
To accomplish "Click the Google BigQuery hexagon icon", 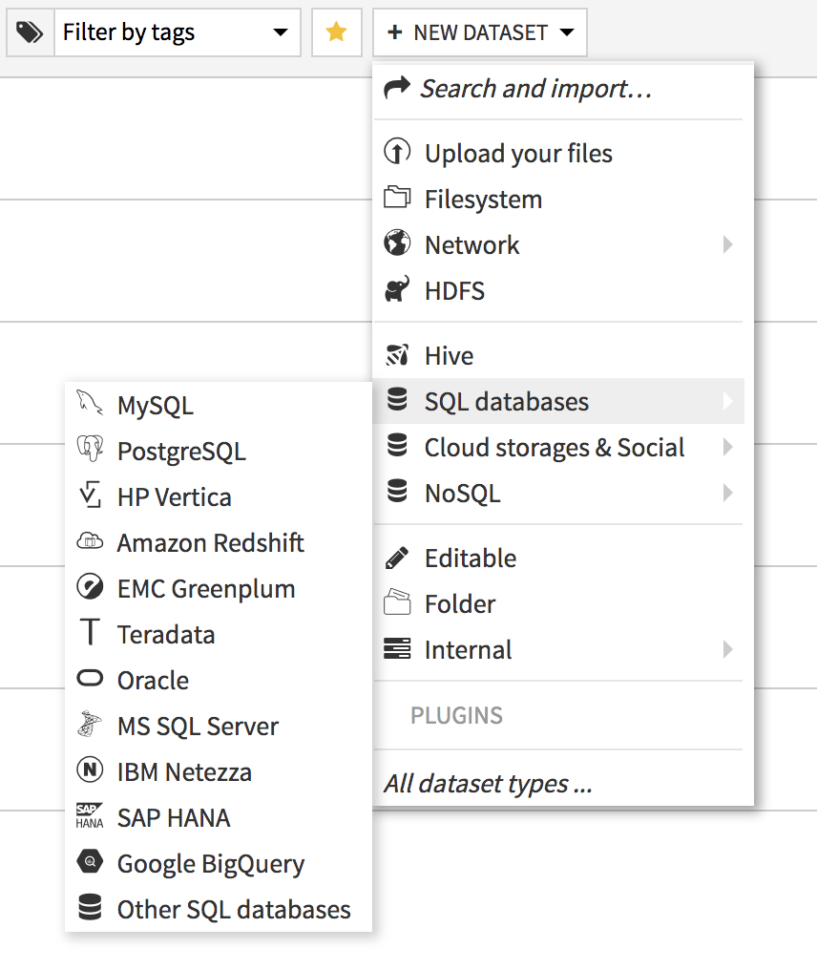I will click(90, 861).
